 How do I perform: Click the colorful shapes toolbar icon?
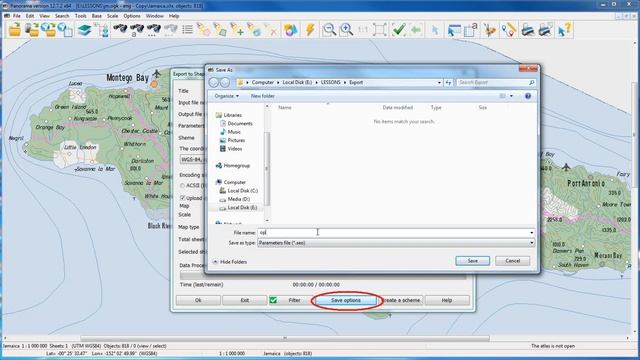click(x=290, y=30)
